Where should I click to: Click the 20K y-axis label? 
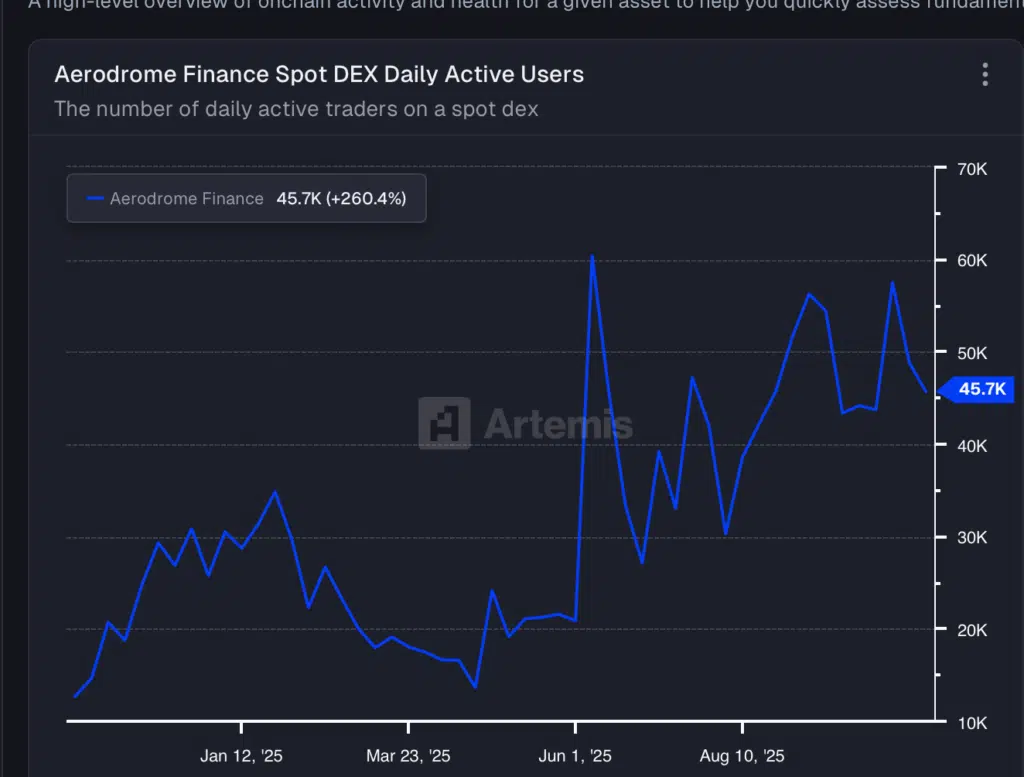click(x=972, y=630)
